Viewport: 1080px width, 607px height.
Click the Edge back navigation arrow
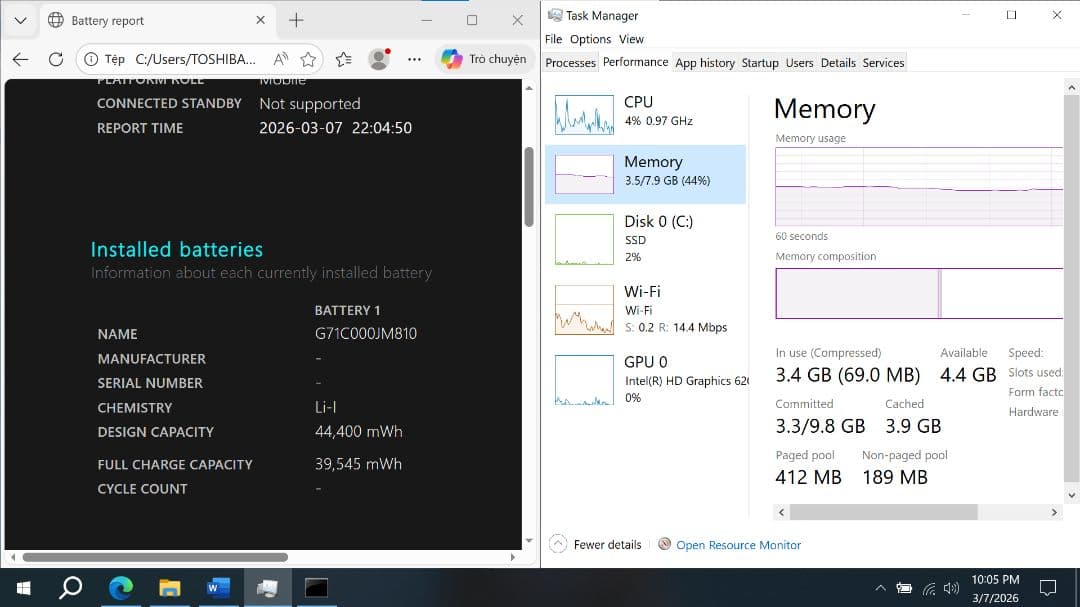21,59
